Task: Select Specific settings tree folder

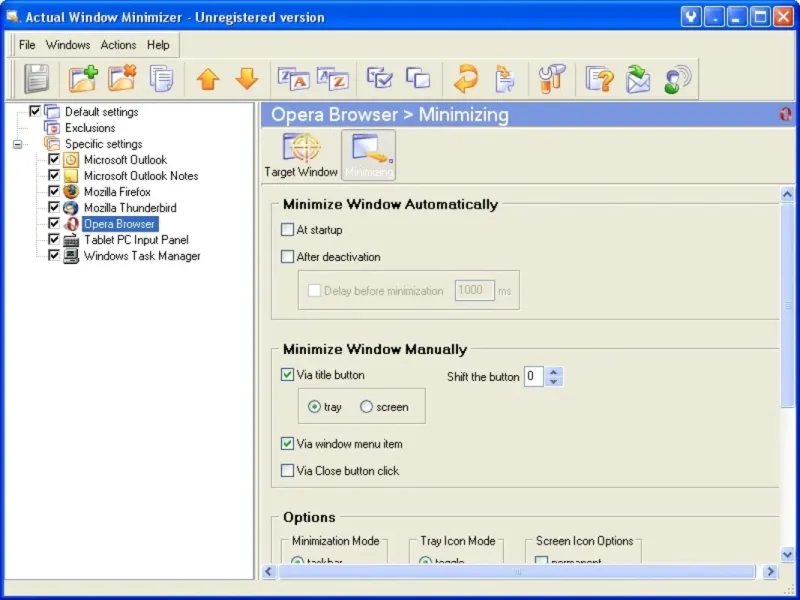Action: click(104, 144)
